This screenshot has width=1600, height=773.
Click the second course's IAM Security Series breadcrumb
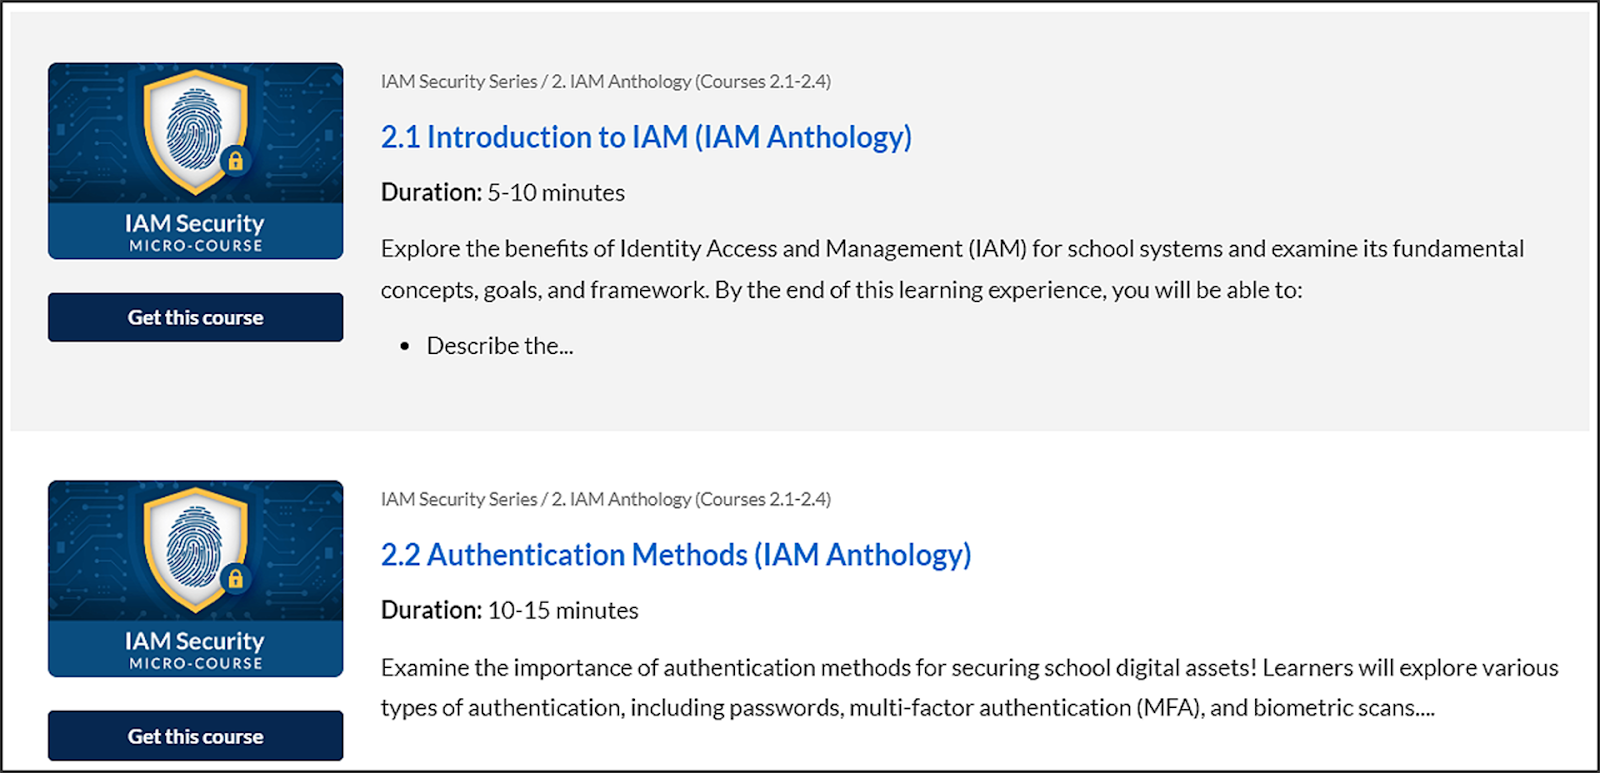(459, 500)
